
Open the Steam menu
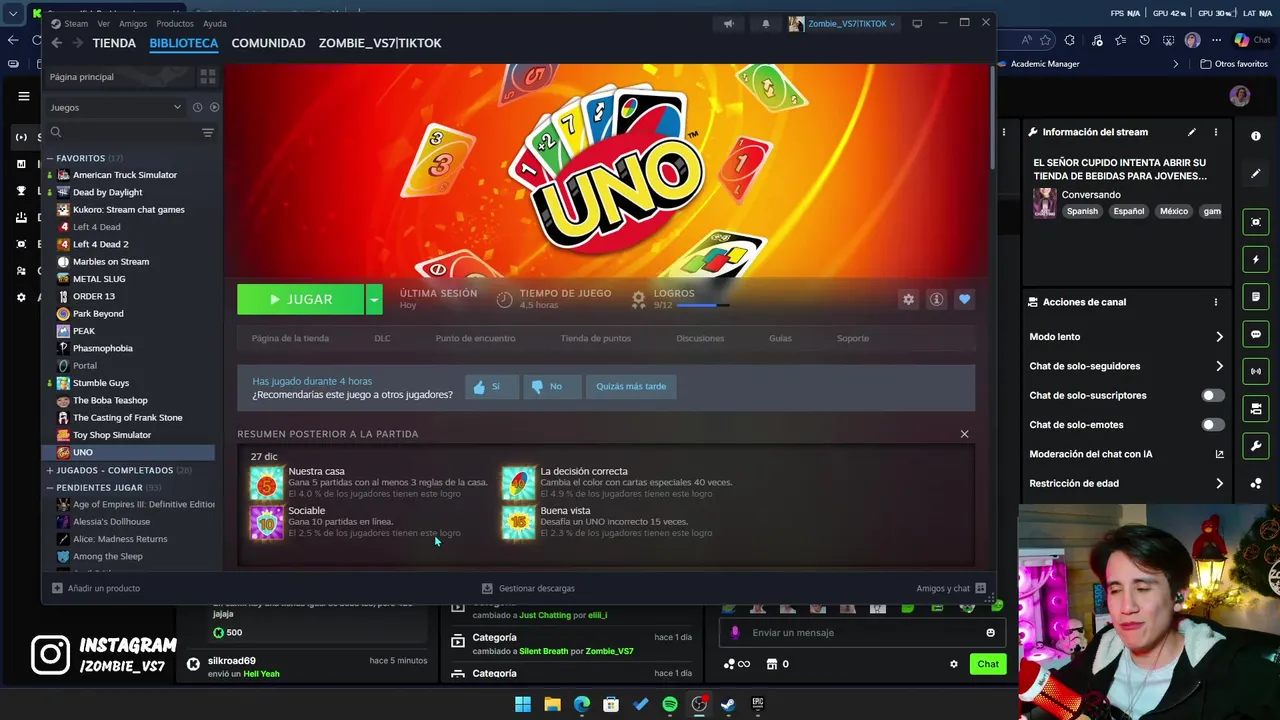coord(76,23)
